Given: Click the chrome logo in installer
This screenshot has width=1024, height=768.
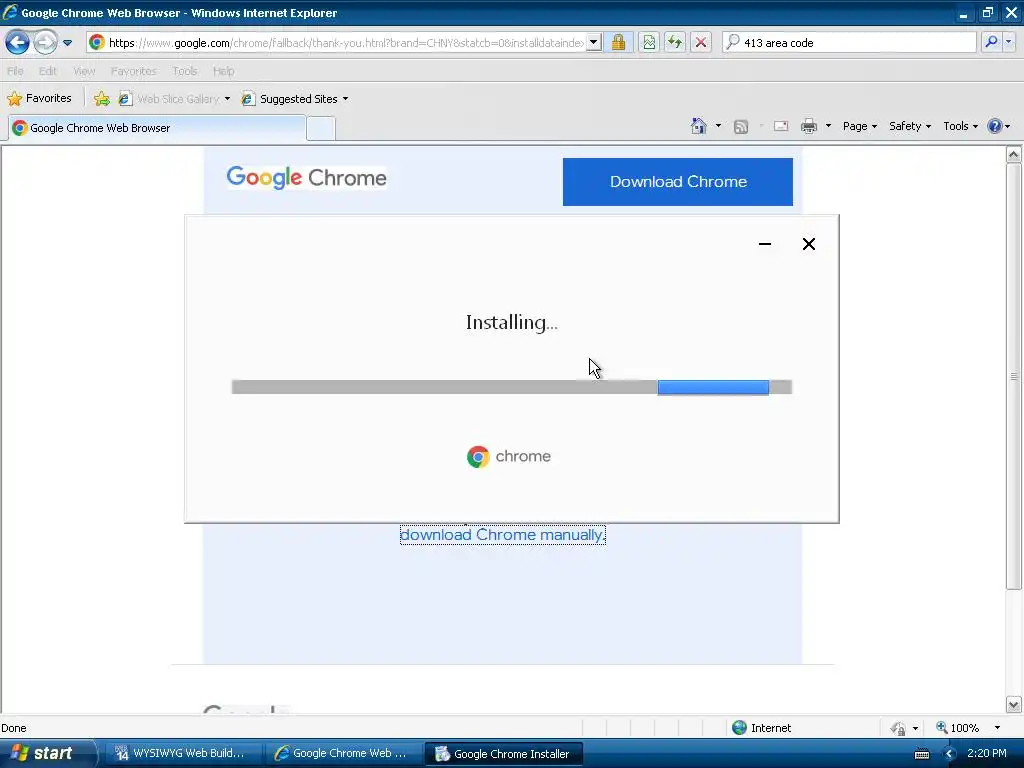Looking at the screenshot, I should pos(509,456).
